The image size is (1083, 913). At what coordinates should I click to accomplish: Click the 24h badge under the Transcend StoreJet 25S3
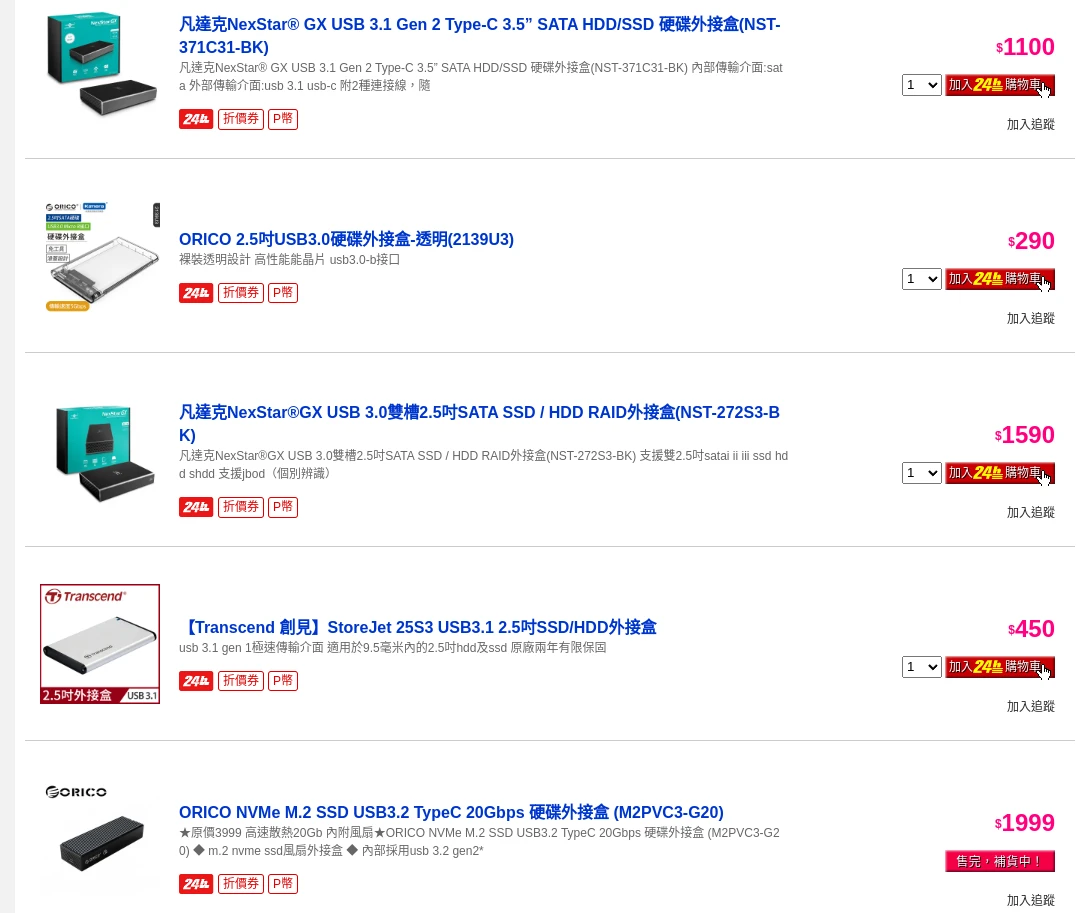[x=195, y=681]
